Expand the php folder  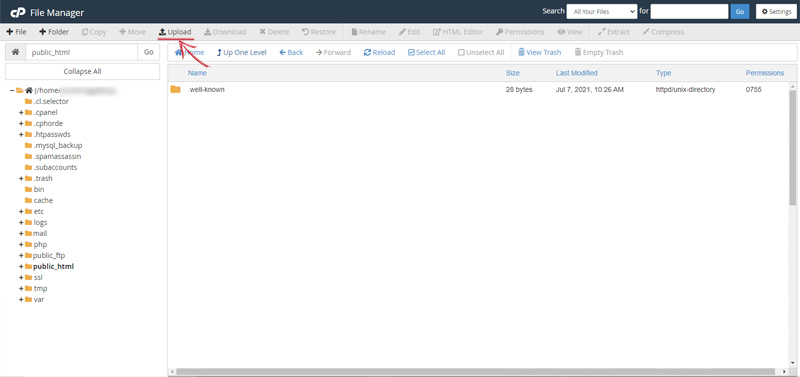pos(21,244)
